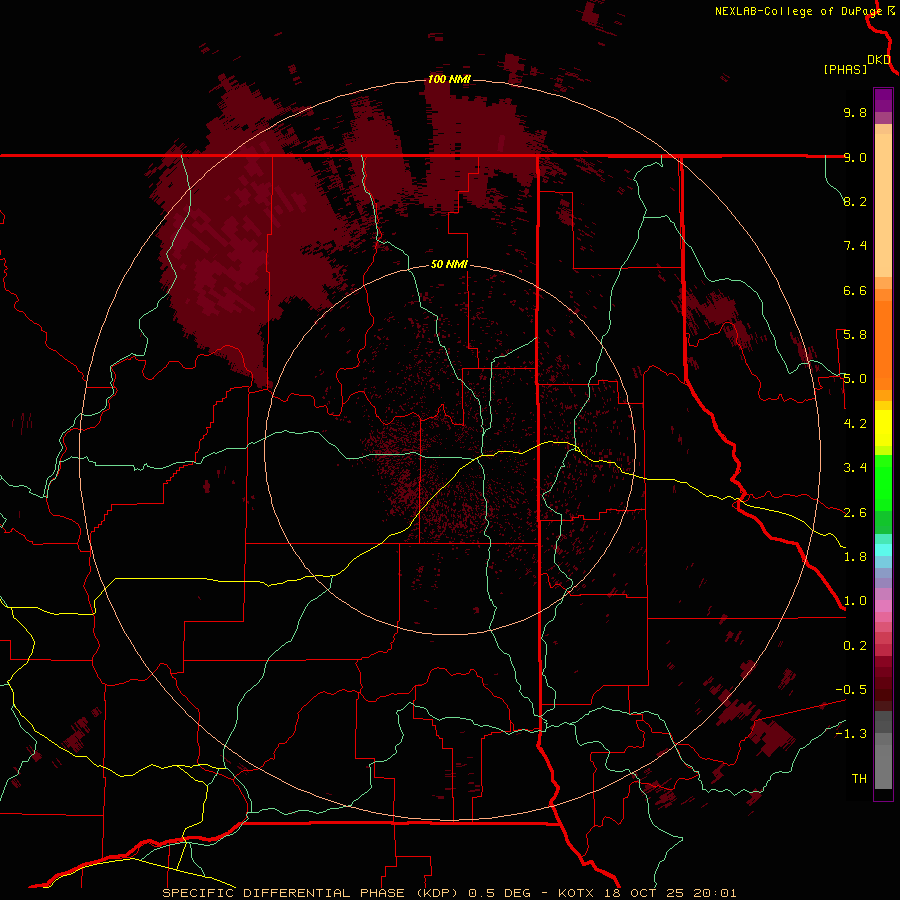Viewport: 900px width, 900px height.
Task: Click the 4.2 legend value
Action: pos(855,424)
